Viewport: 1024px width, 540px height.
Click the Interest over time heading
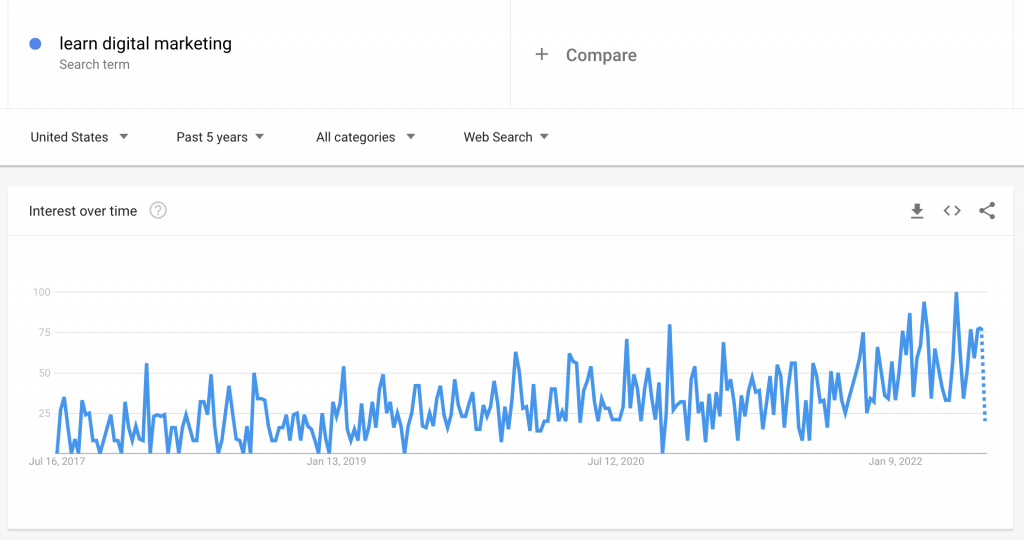pyautogui.click(x=83, y=211)
